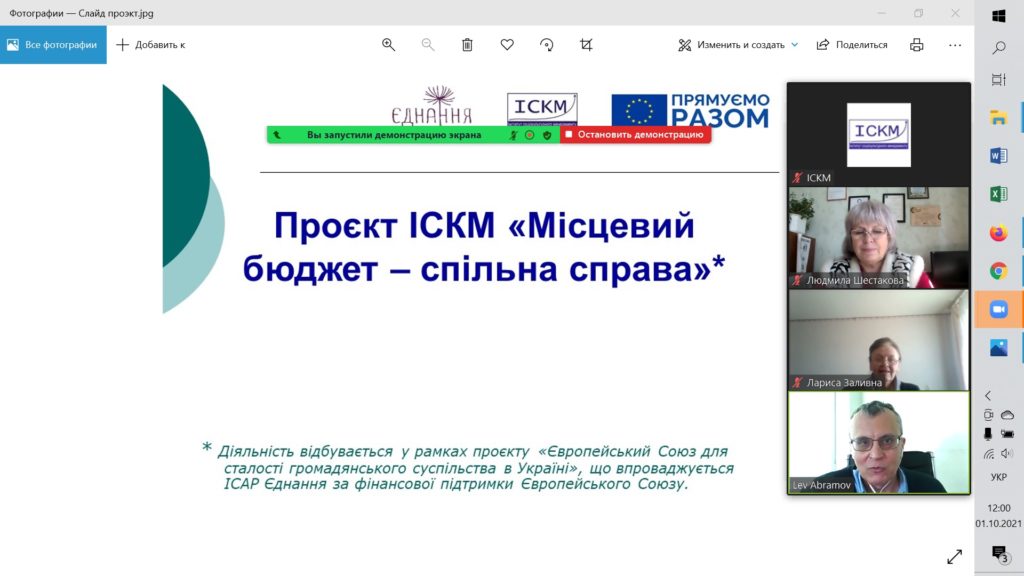Click the zoom in magnifier icon
Screen dimensions: 1024x576
tap(389, 45)
